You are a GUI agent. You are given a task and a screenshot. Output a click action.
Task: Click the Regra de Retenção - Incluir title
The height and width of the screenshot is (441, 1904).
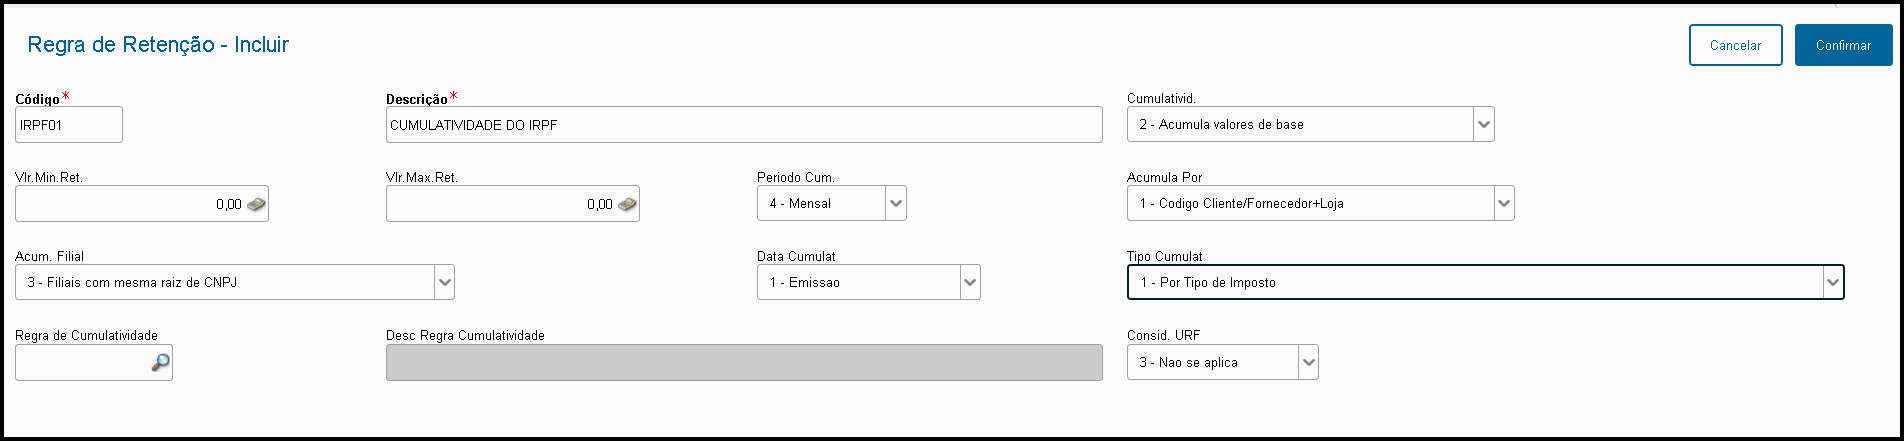pos(158,45)
